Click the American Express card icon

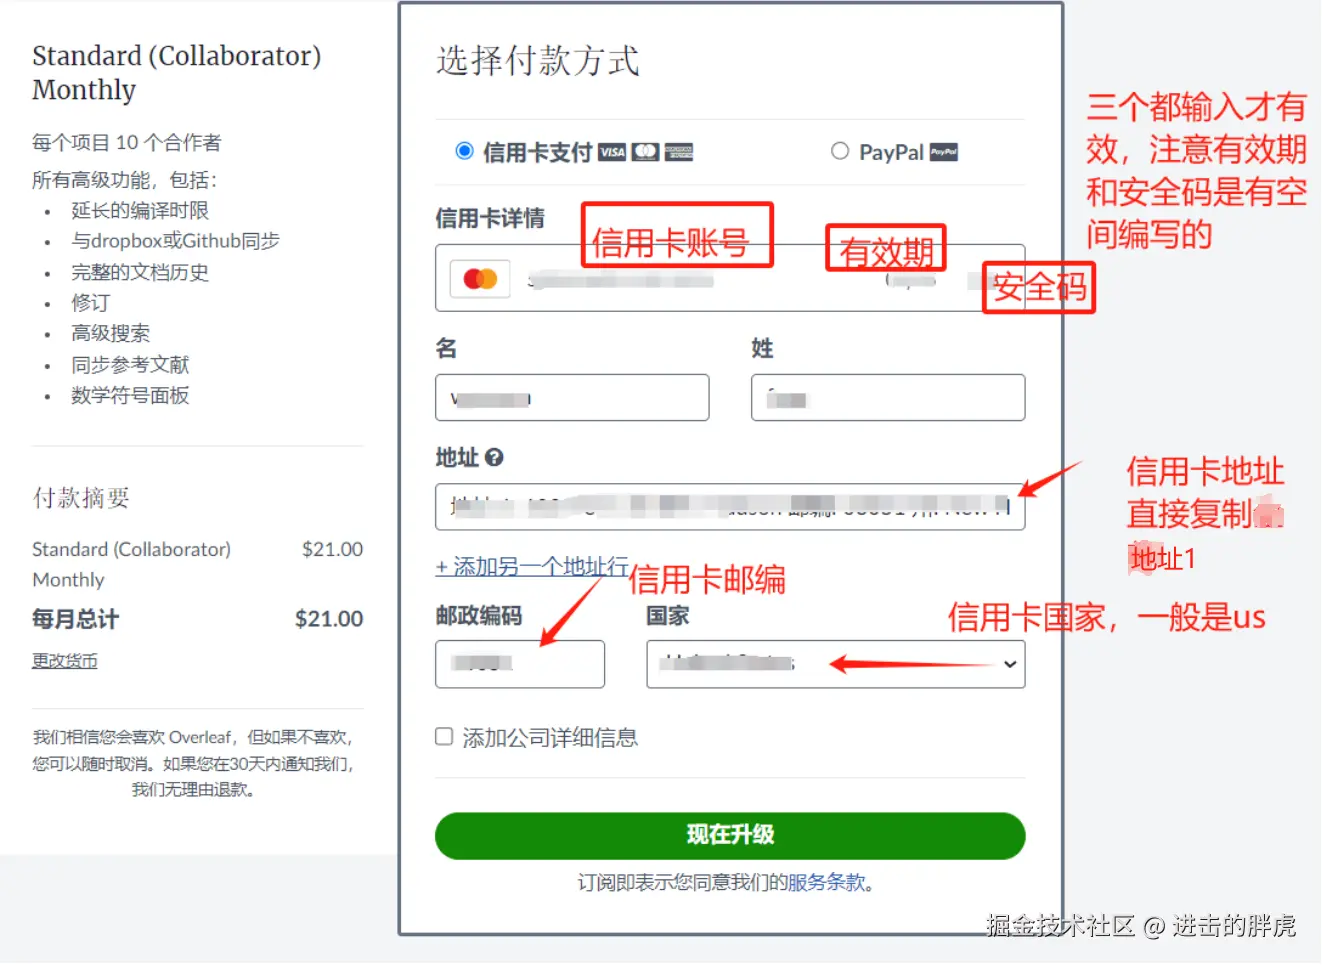pyautogui.click(x=679, y=152)
